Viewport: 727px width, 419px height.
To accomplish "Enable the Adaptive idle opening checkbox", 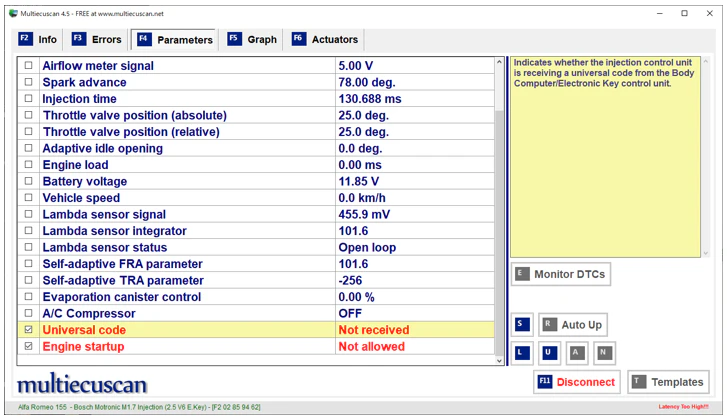I will tap(29, 148).
